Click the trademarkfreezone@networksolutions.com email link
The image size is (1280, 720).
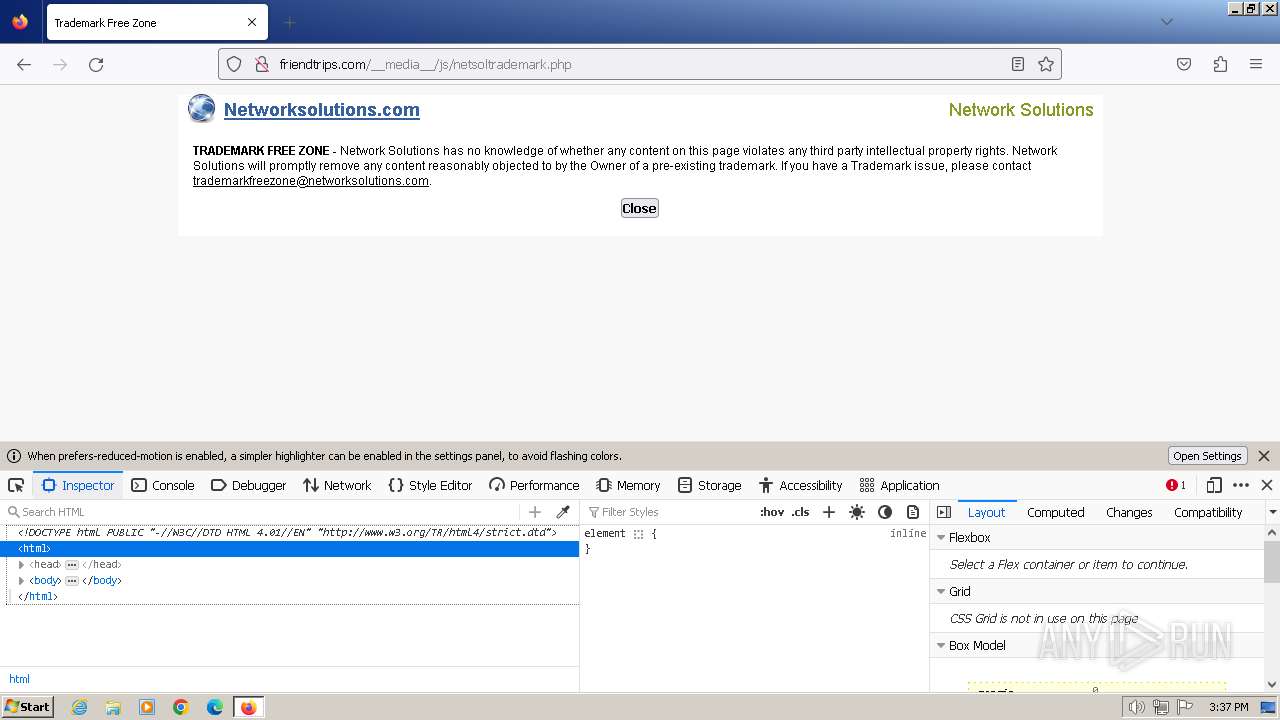click(311, 181)
